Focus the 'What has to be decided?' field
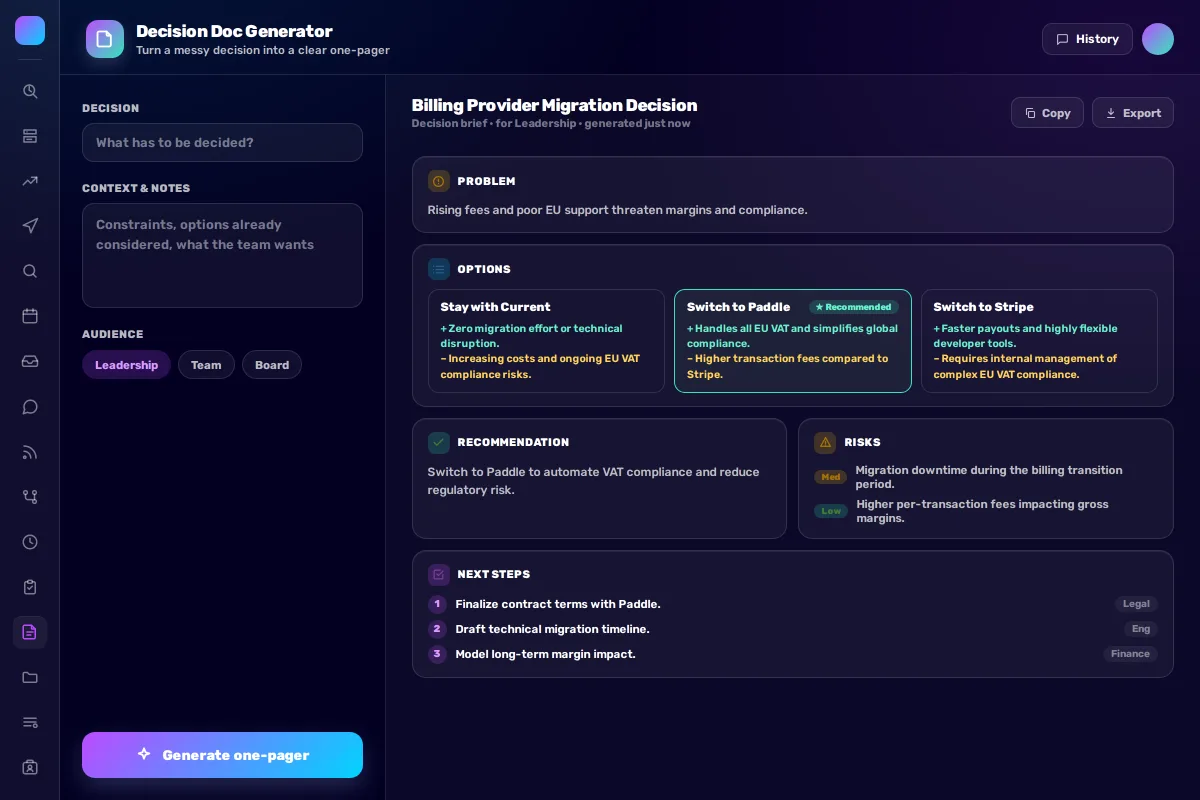This screenshot has height=800, width=1200. tap(222, 142)
